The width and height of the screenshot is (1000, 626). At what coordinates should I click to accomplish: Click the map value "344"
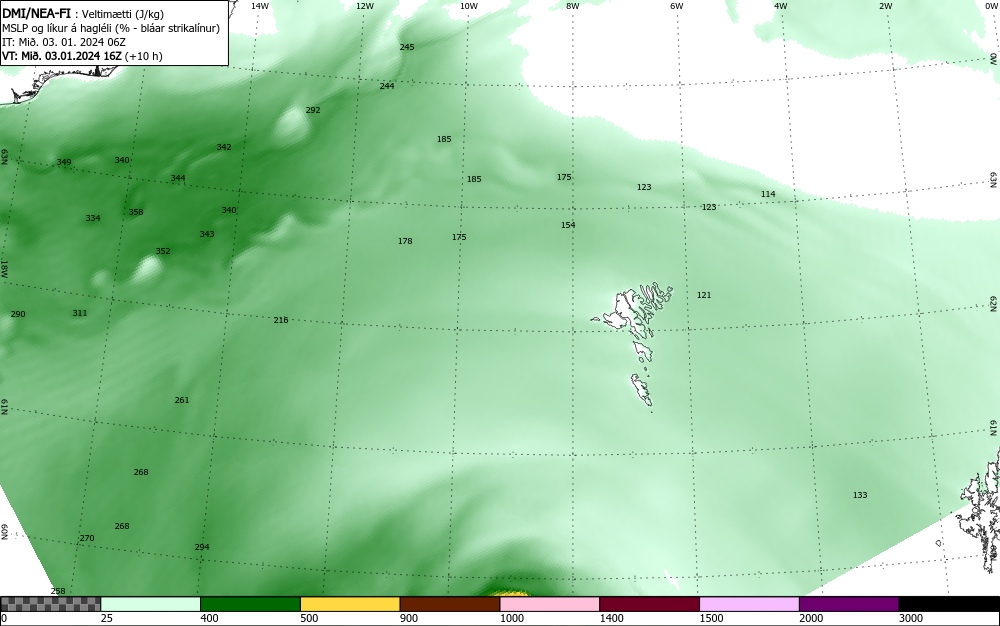point(178,178)
